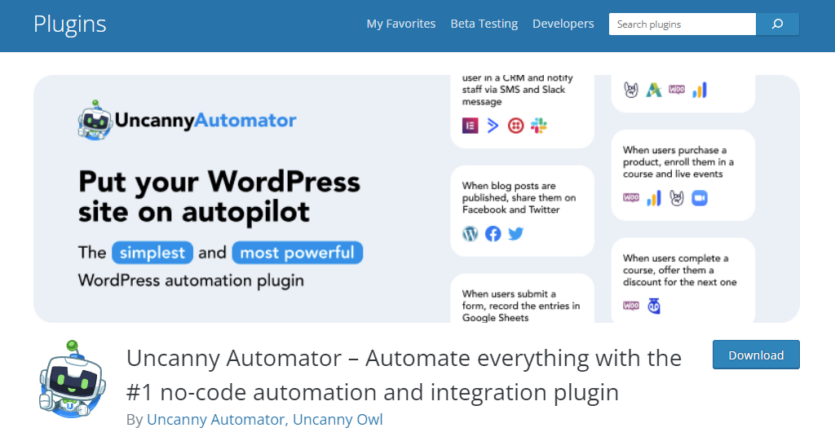Click the red circular icon in the CRM card
Image resolution: width=835 pixels, height=441 pixels.
point(515,126)
